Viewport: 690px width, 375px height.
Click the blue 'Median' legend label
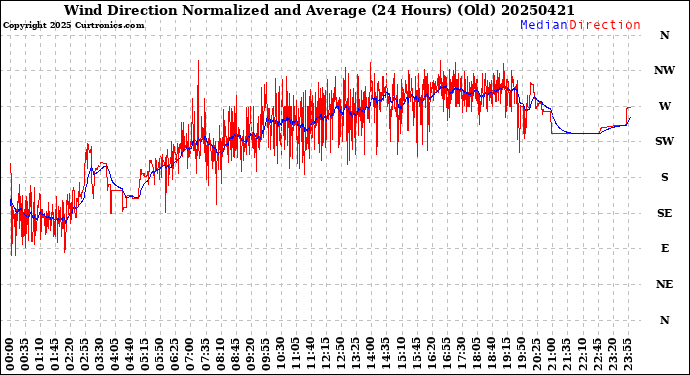pyautogui.click(x=544, y=25)
